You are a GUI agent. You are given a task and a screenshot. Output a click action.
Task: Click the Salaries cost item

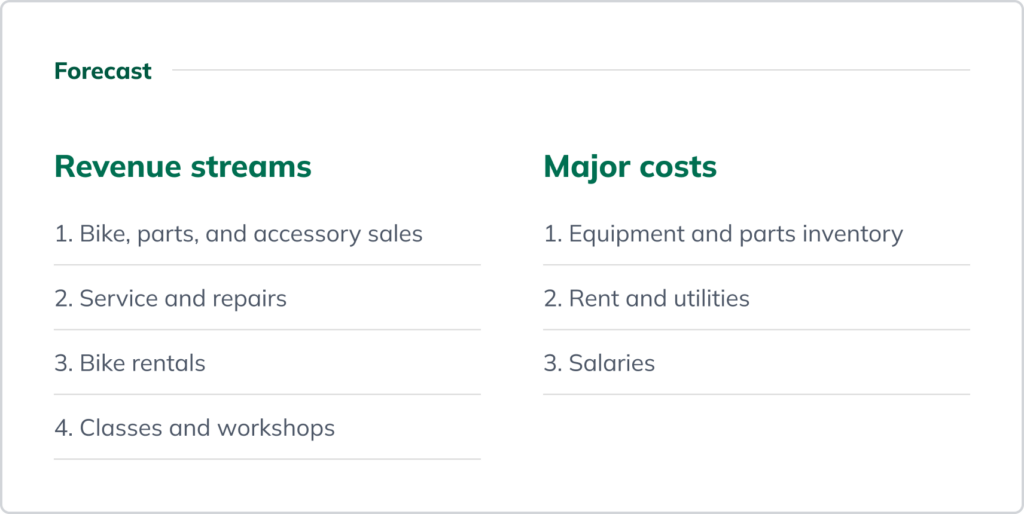pyautogui.click(x=599, y=363)
